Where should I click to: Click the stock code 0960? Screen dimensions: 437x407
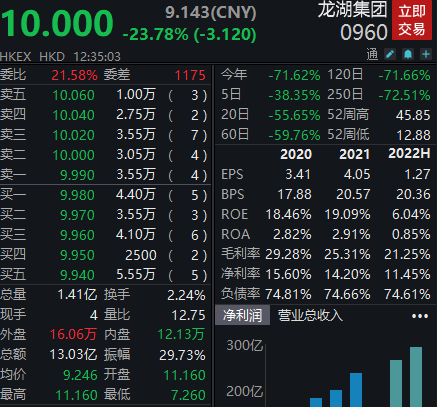coord(364,32)
